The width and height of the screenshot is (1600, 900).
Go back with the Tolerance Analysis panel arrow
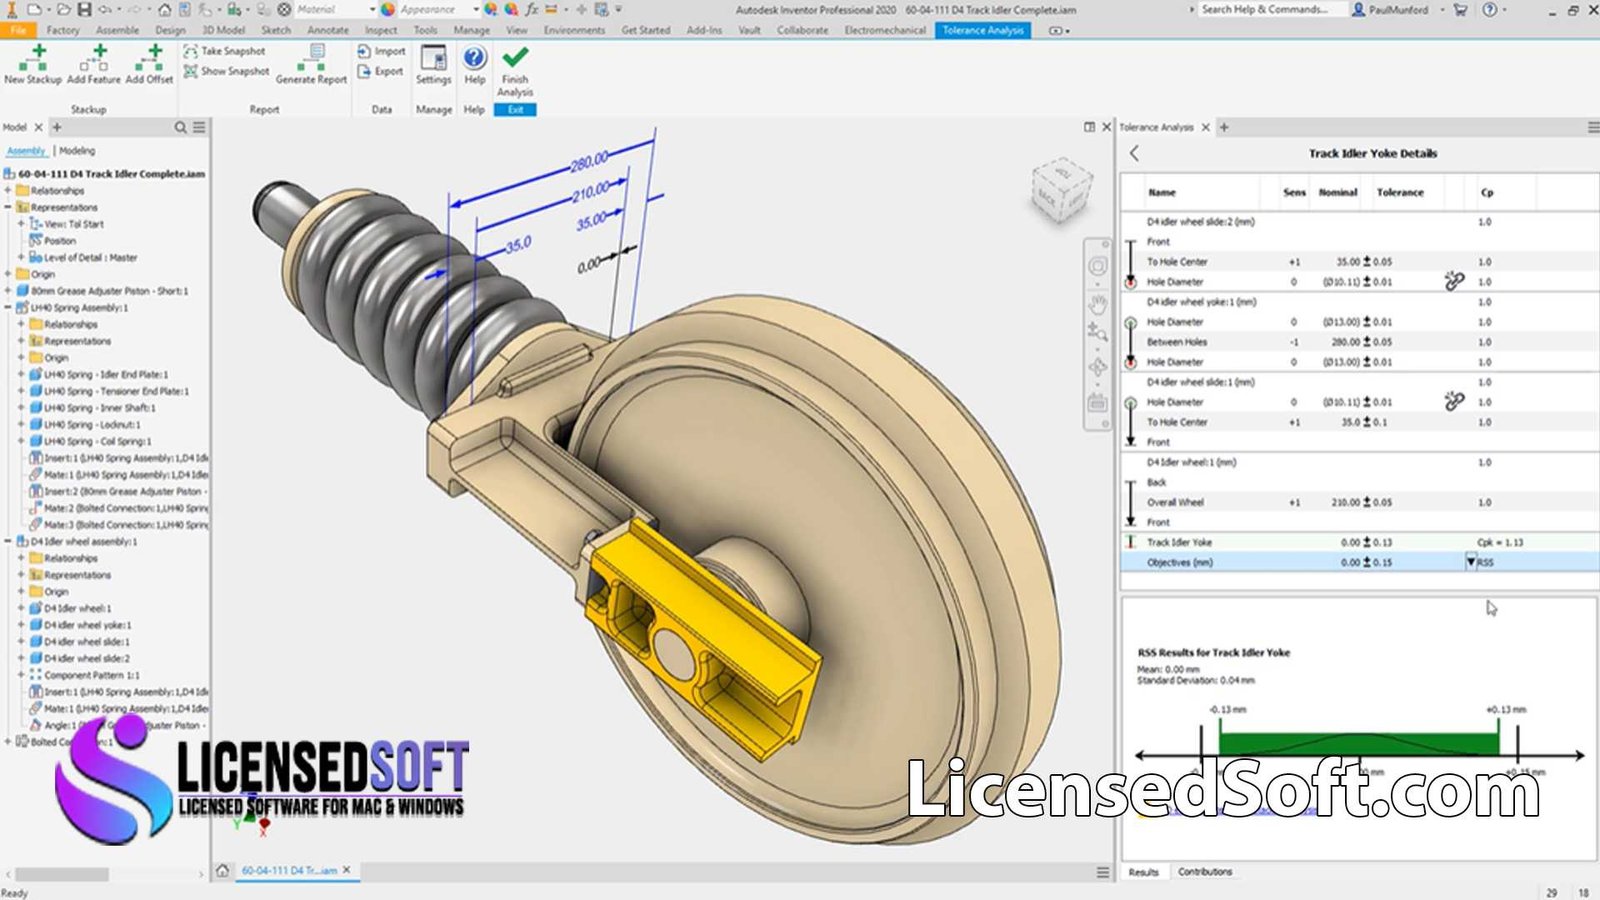pyautogui.click(x=1134, y=153)
